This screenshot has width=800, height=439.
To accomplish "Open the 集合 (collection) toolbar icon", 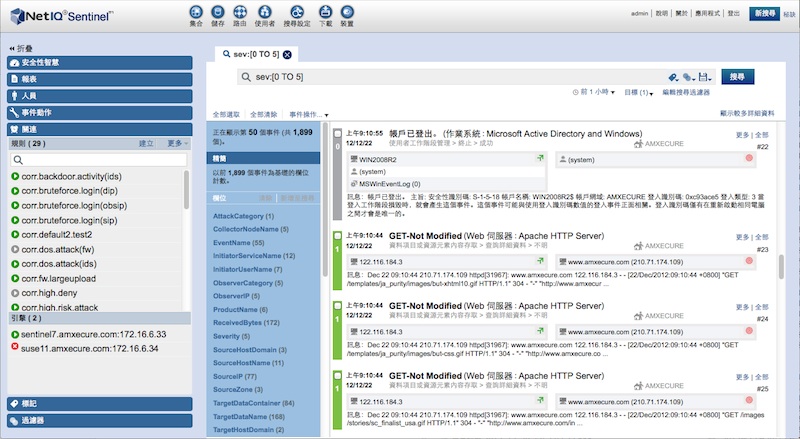I will (196, 12).
